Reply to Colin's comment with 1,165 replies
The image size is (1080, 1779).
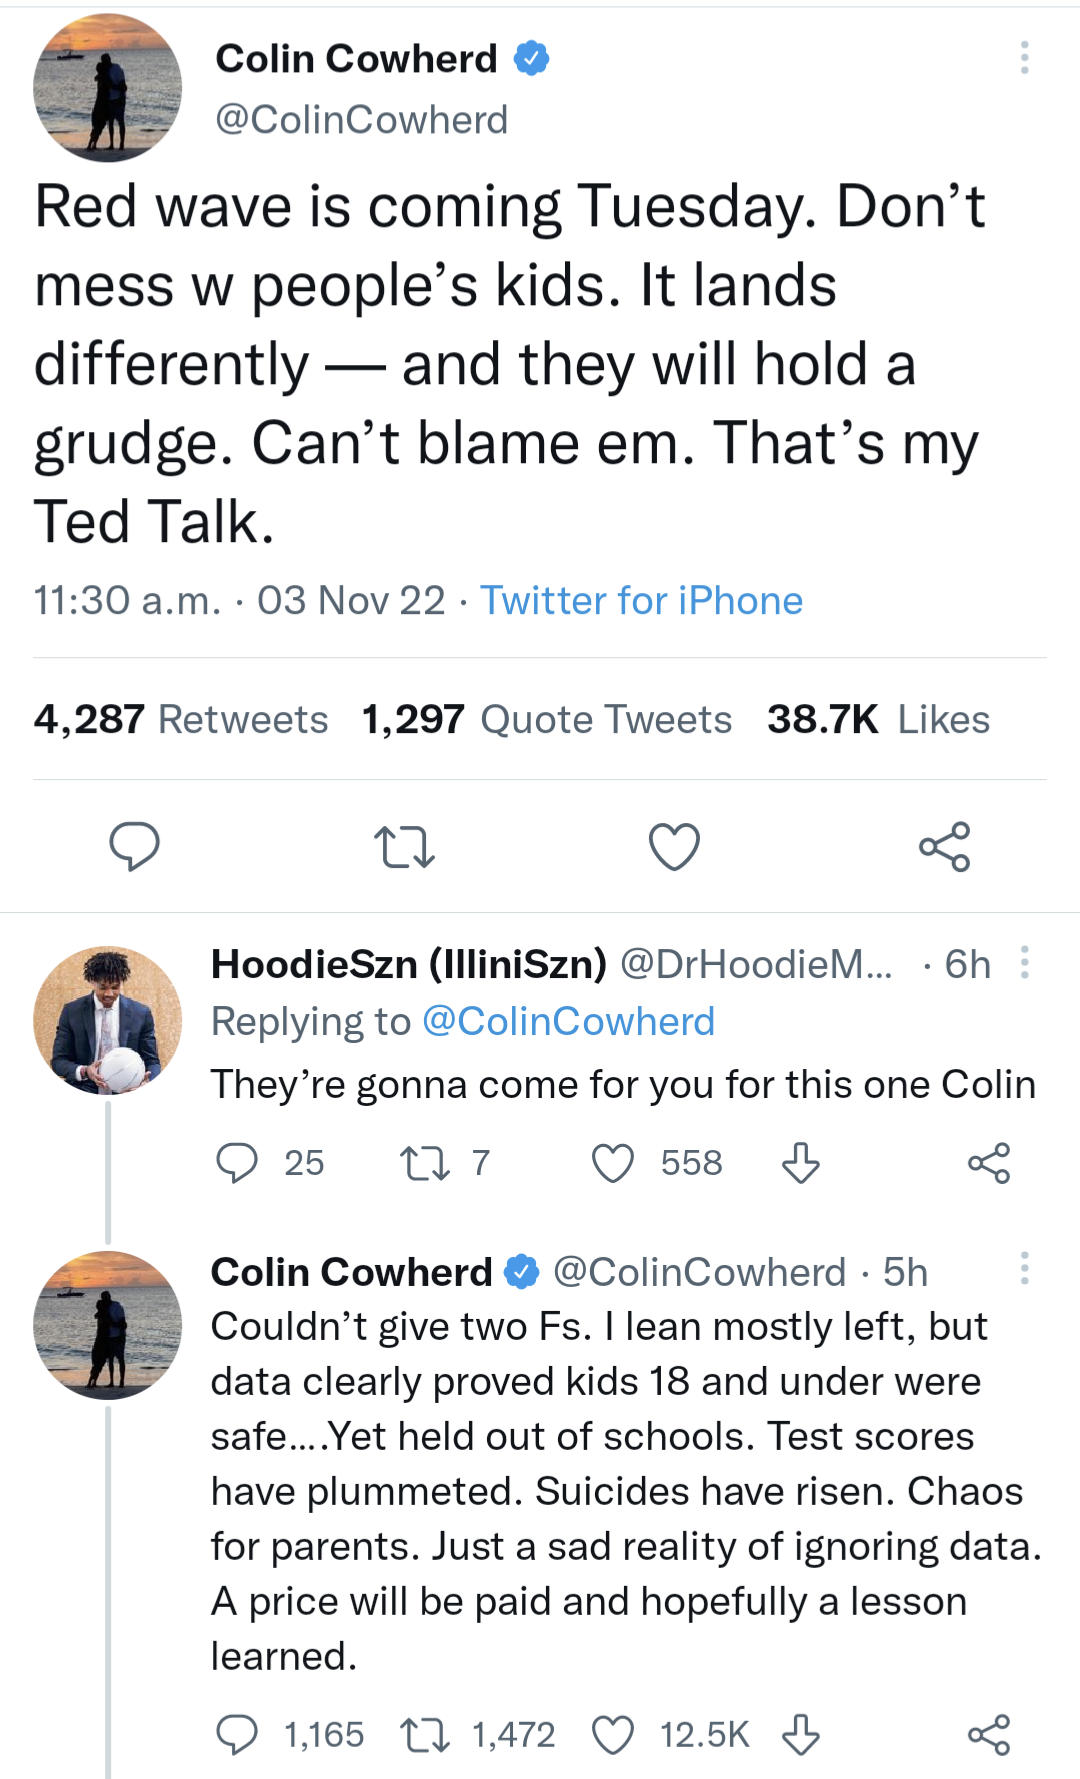click(x=237, y=1735)
